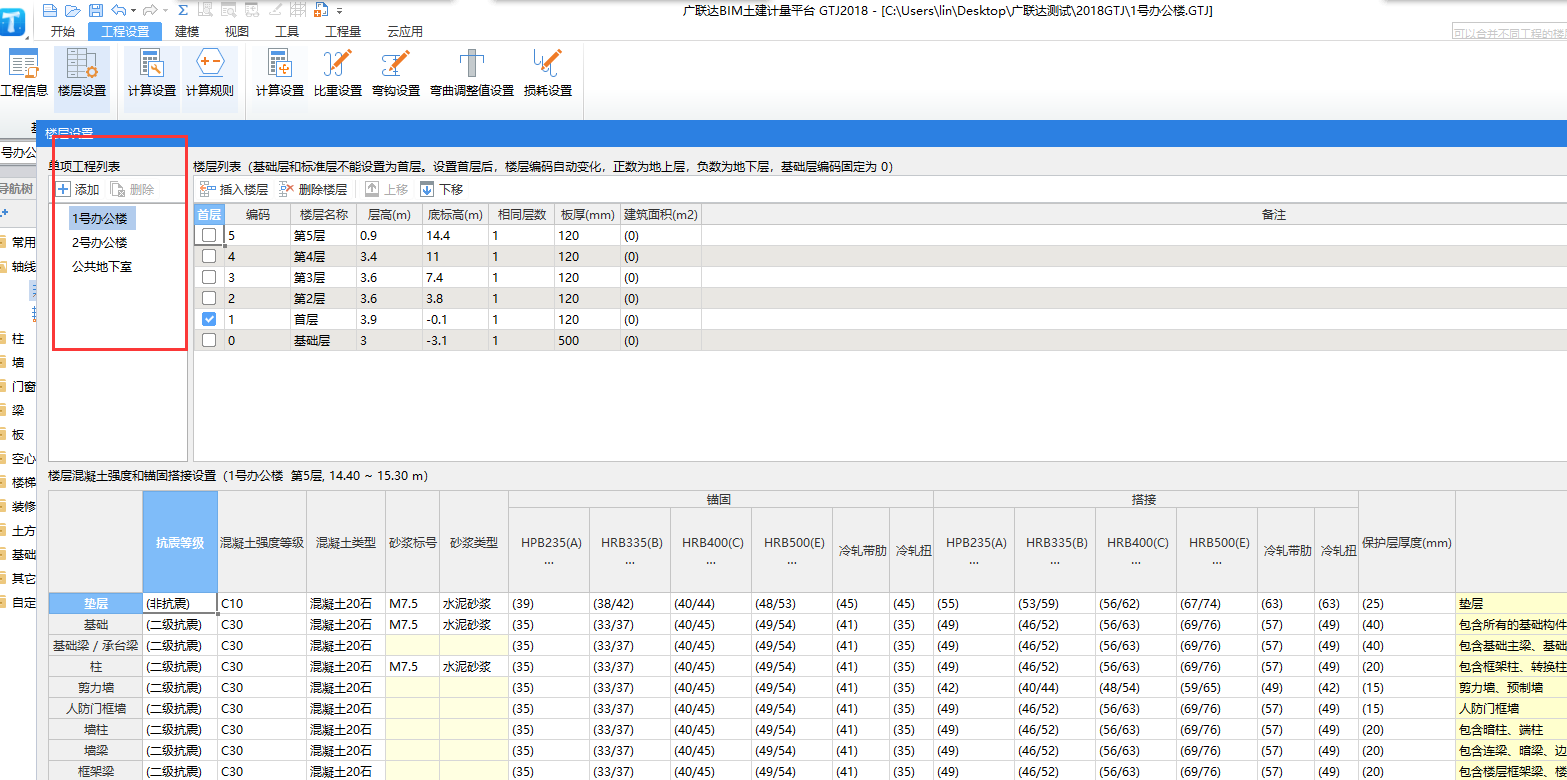Open the undo history dropdown arrow
Viewport: 1567px width, 780px height.
(x=133, y=11)
